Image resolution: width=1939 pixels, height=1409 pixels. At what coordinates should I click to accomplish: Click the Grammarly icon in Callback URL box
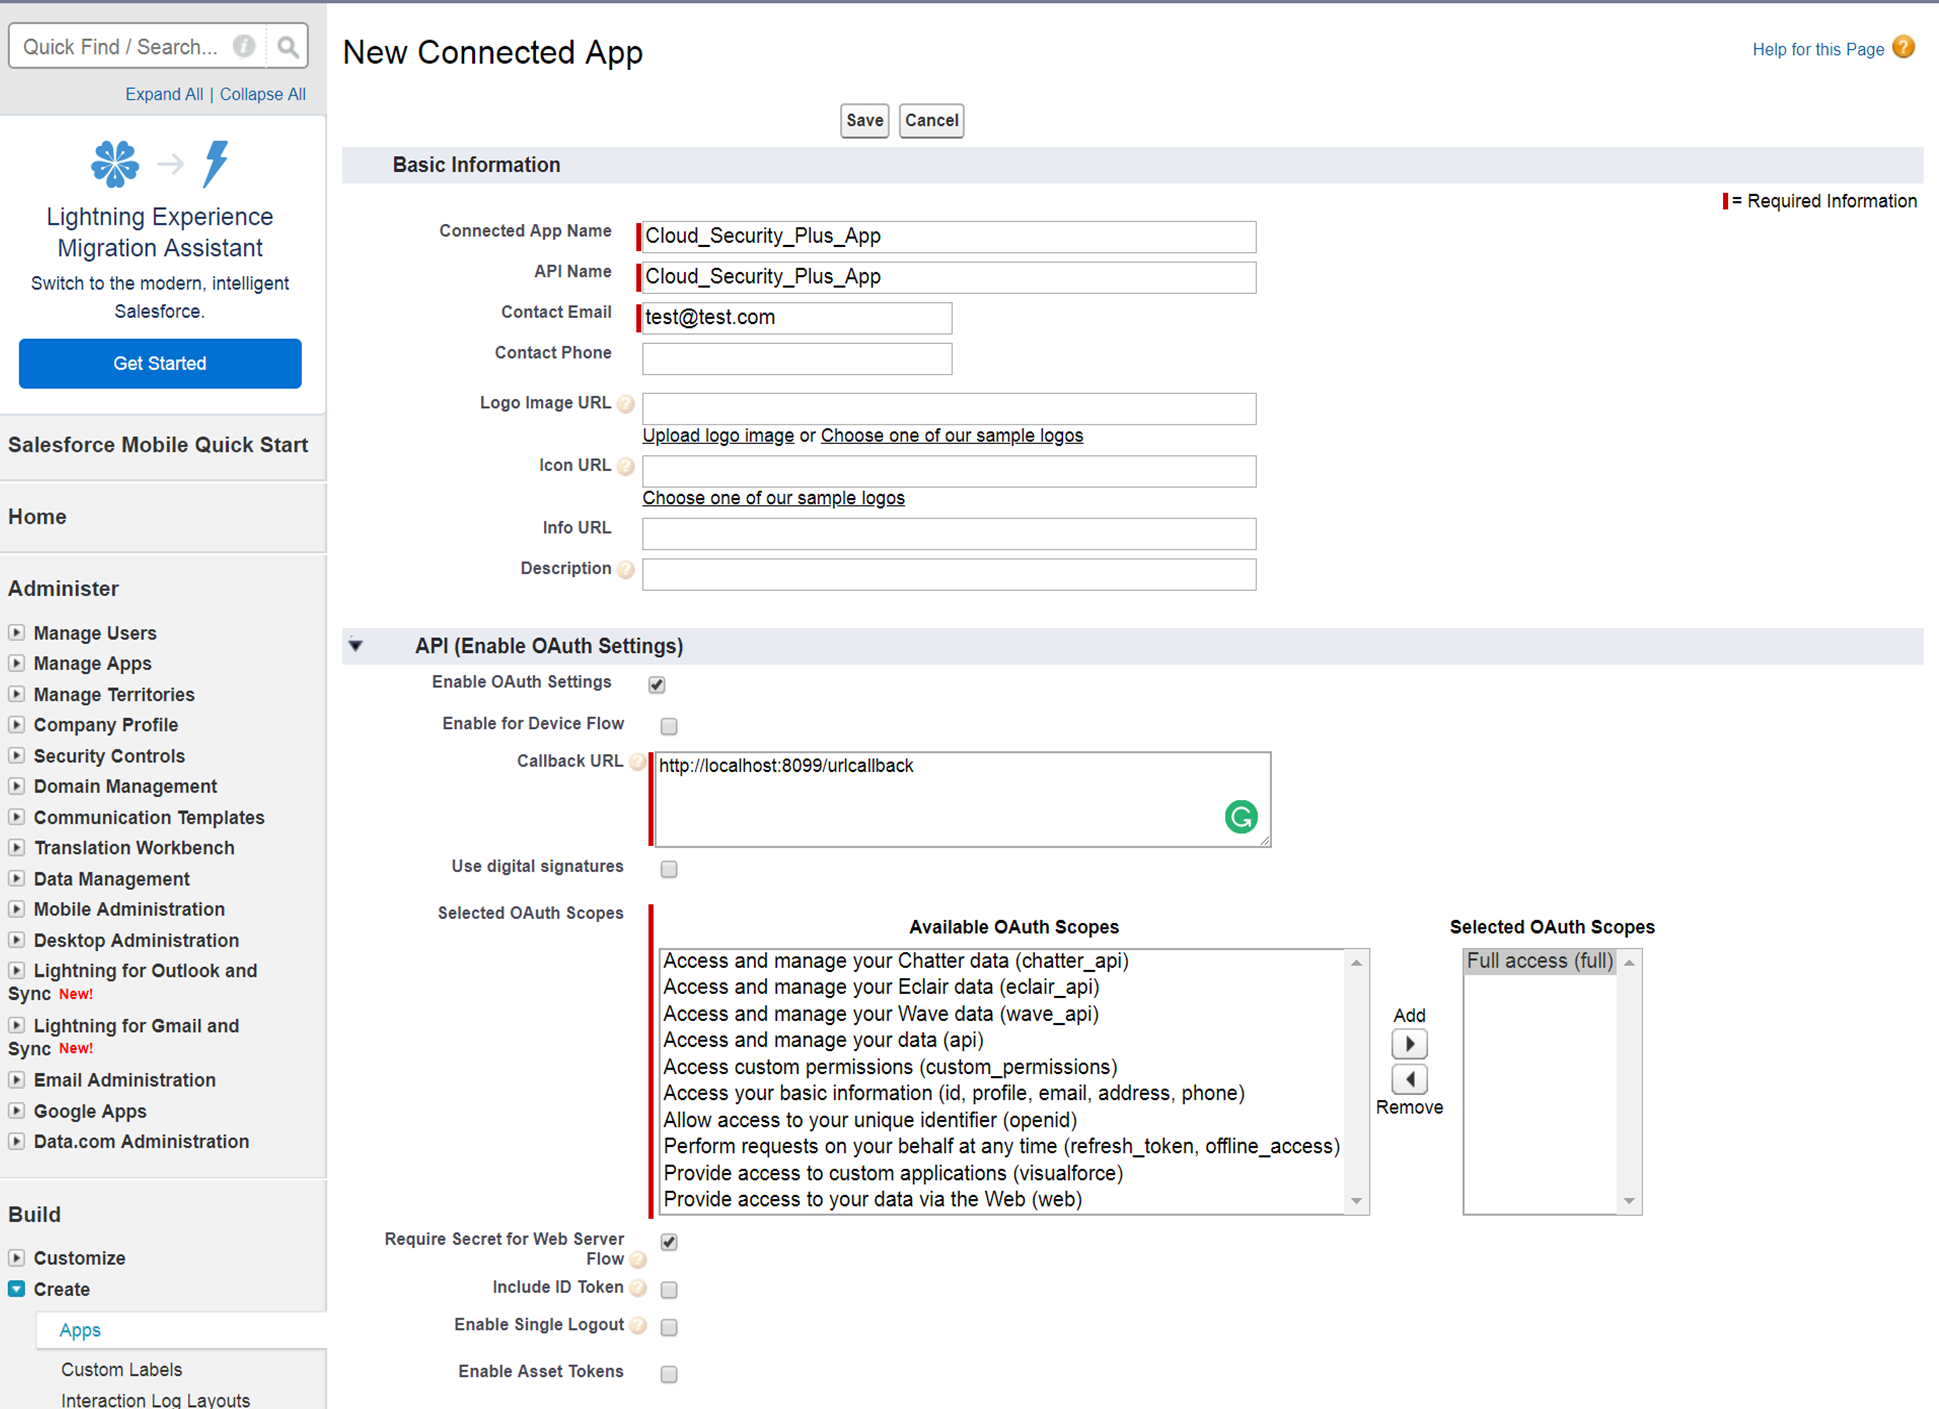[x=1240, y=817]
